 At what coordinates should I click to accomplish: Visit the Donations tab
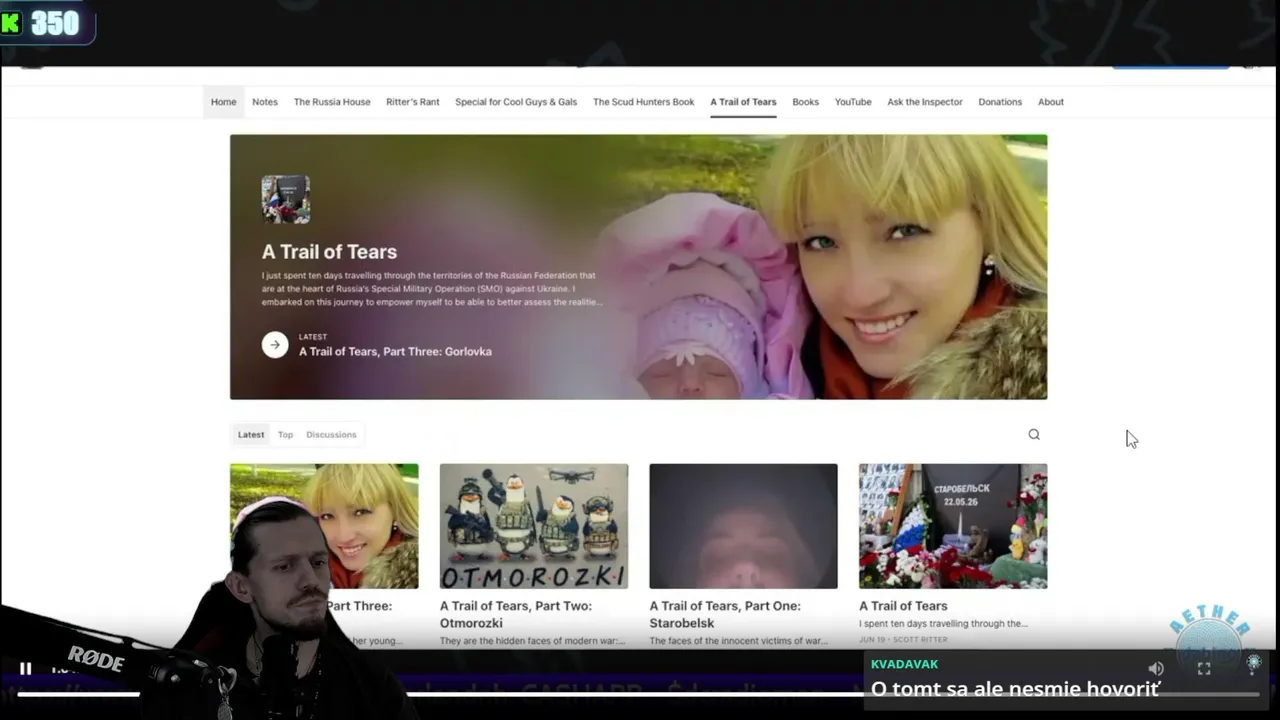1000,102
